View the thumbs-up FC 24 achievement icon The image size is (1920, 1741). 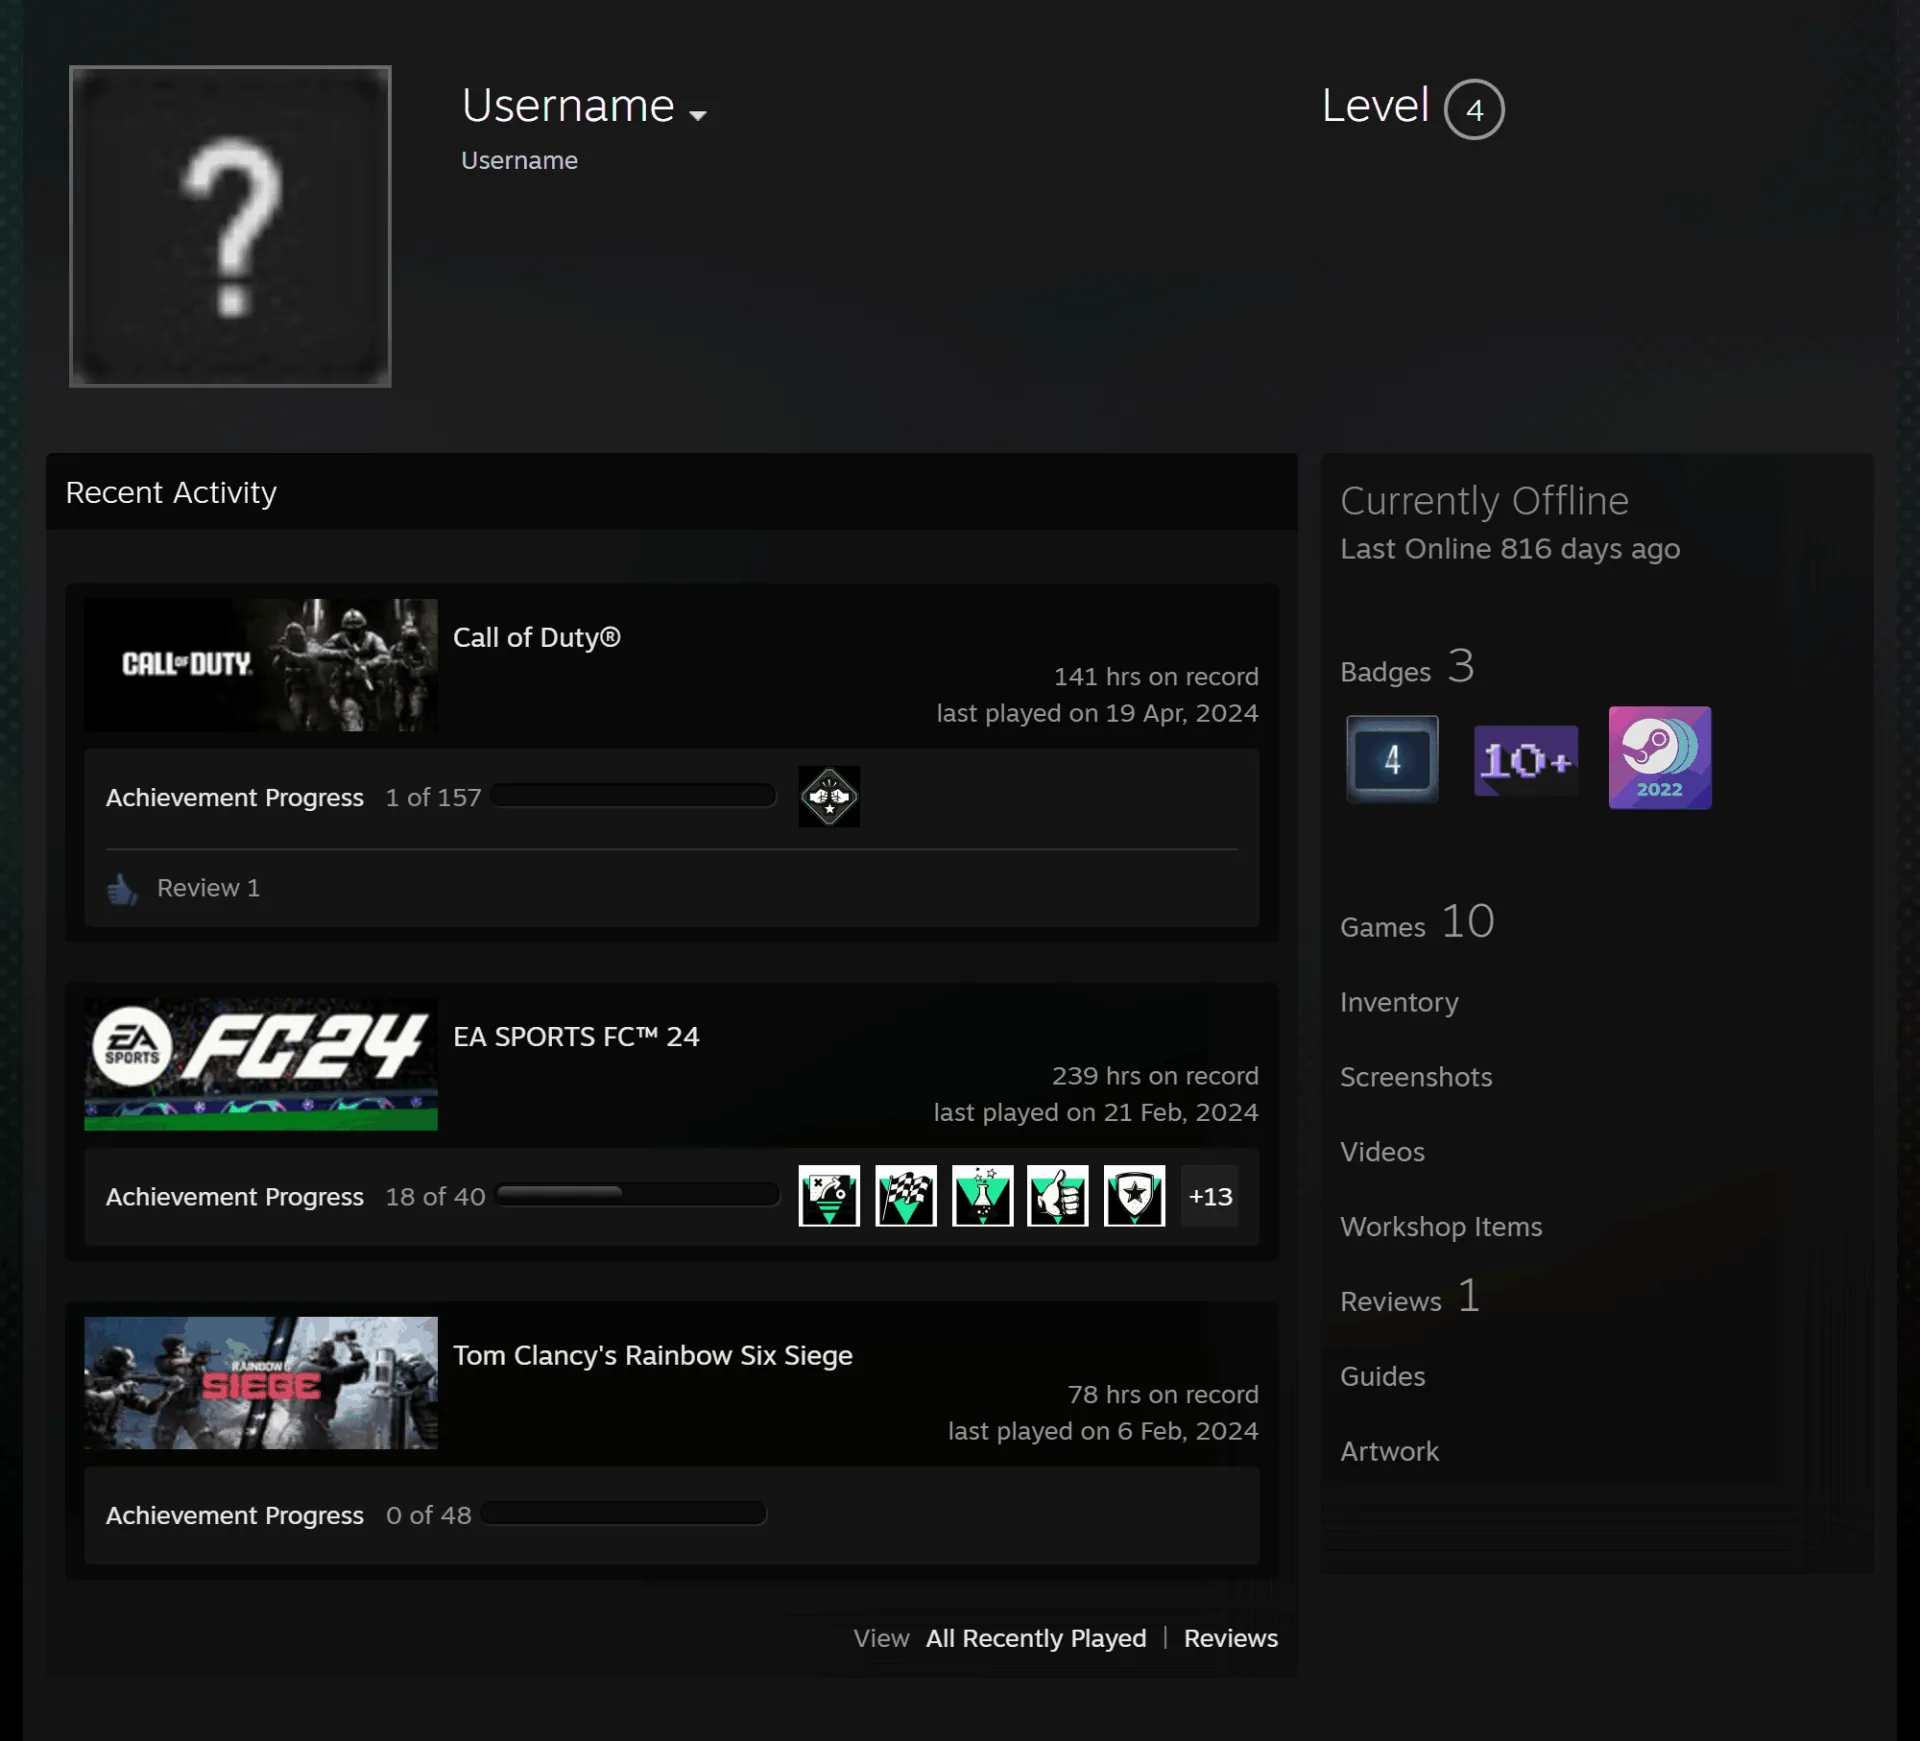tap(1058, 1195)
